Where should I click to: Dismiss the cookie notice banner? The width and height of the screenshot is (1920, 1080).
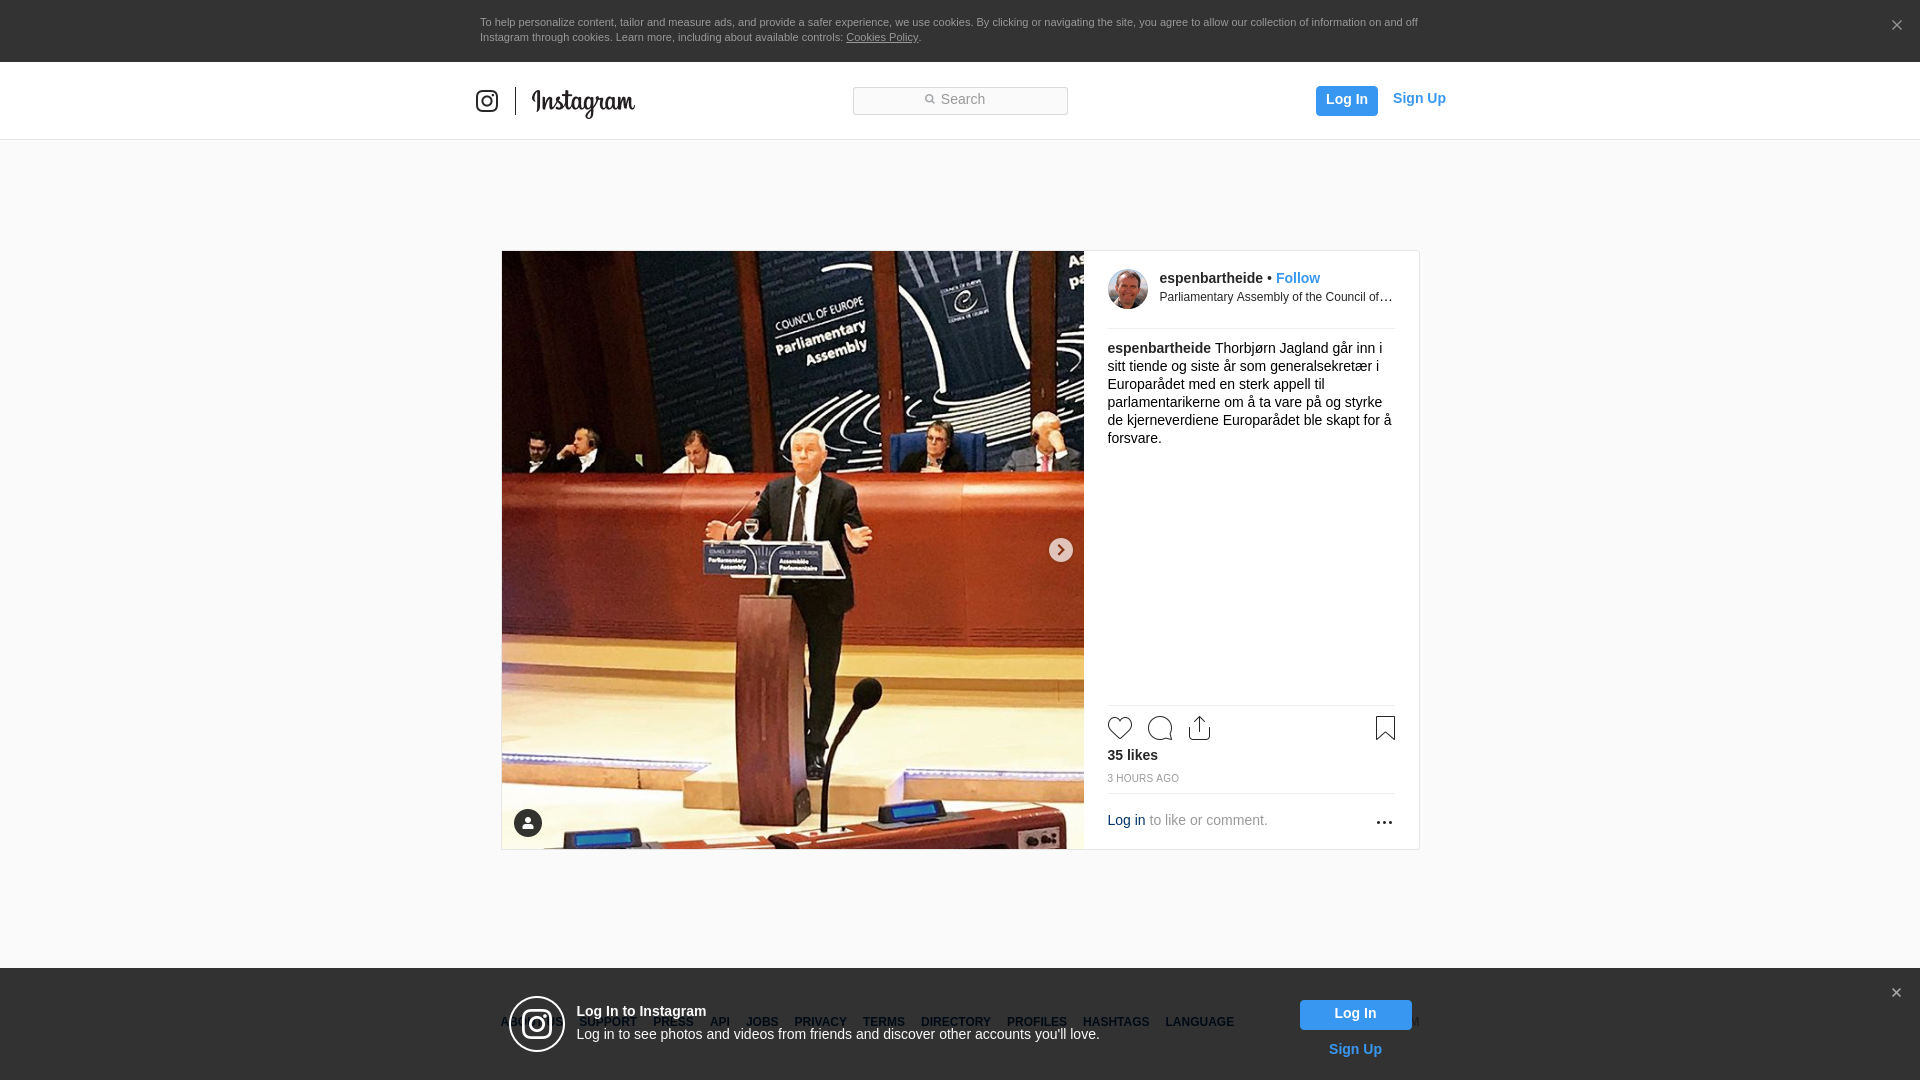point(1896,25)
